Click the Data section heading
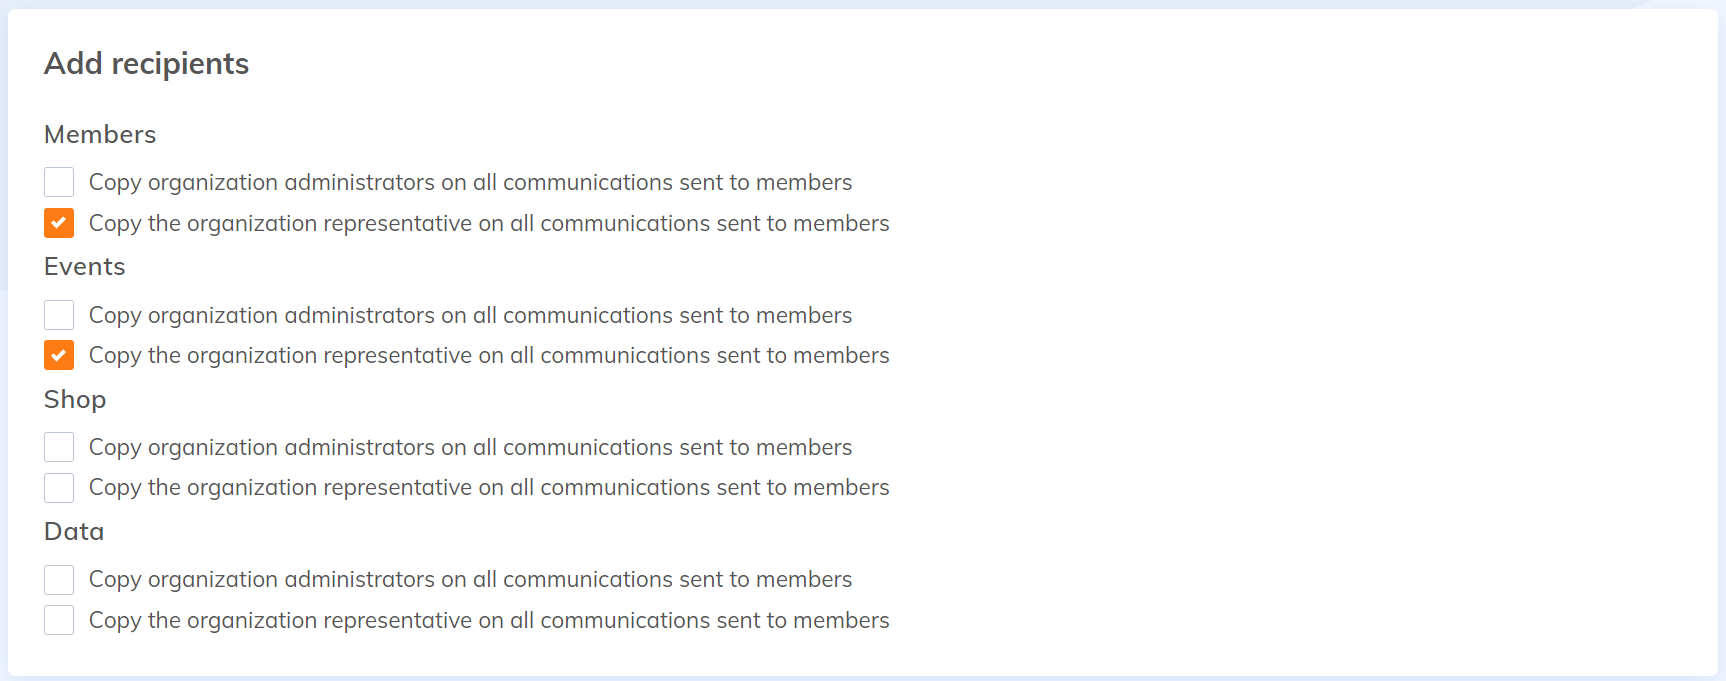Screen dimensions: 1726x681 74,532
